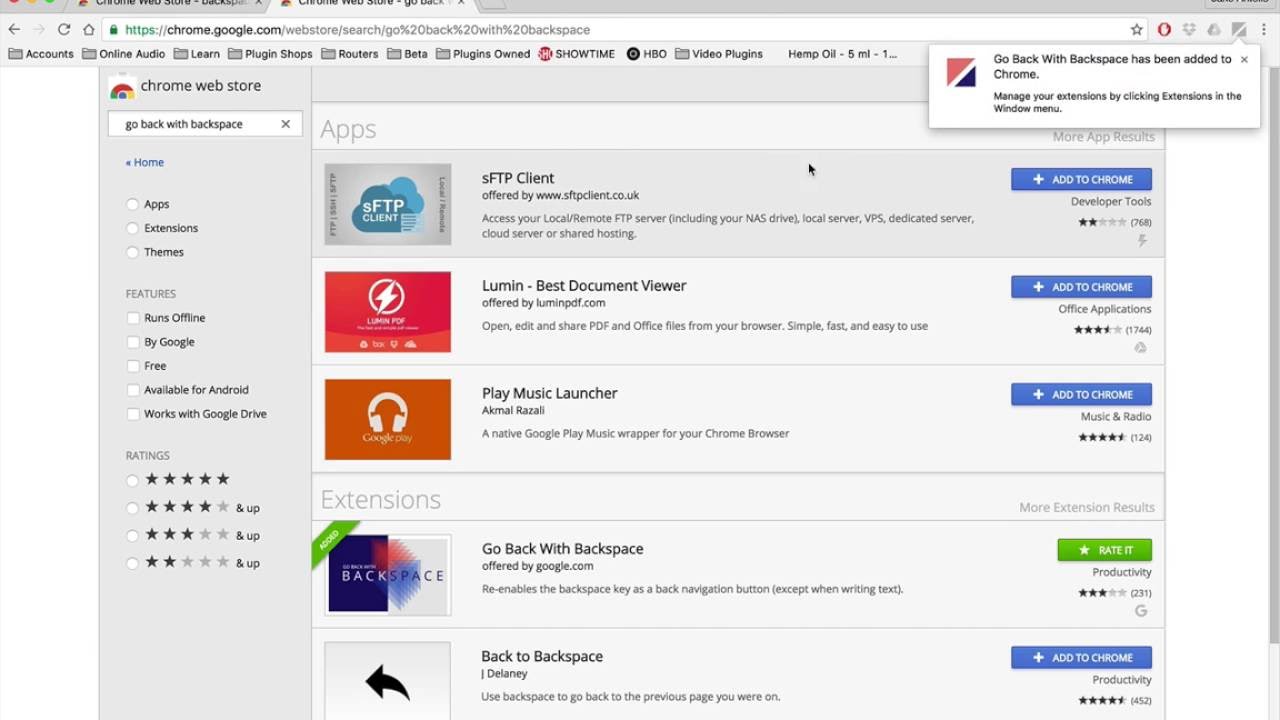1280x720 pixels.
Task: Open the Go Back With Backspace toolbar icon
Action: tap(1239, 30)
